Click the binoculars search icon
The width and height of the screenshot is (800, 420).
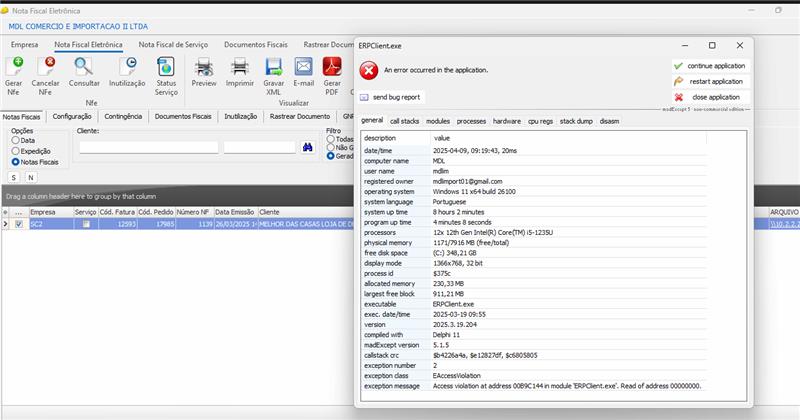coord(310,147)
